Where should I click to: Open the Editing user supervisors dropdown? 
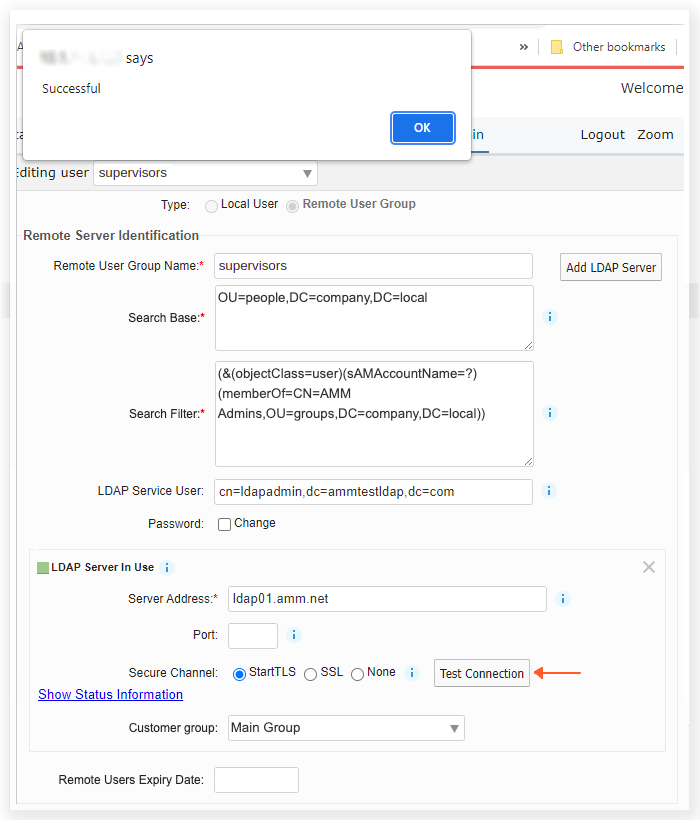tap(205, 173)
